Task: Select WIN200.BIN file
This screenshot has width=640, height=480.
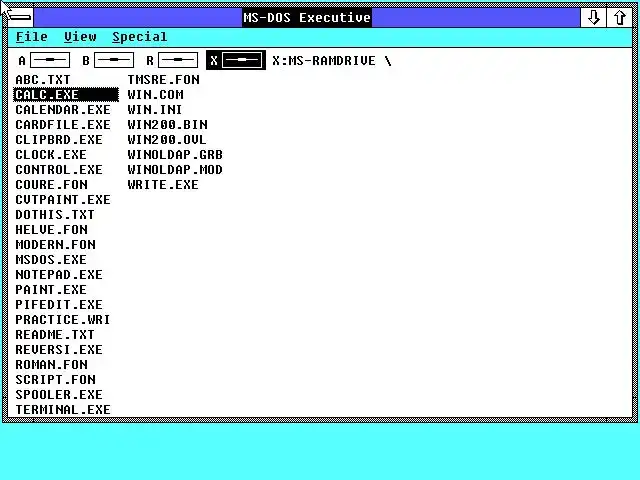Action: 167,125
